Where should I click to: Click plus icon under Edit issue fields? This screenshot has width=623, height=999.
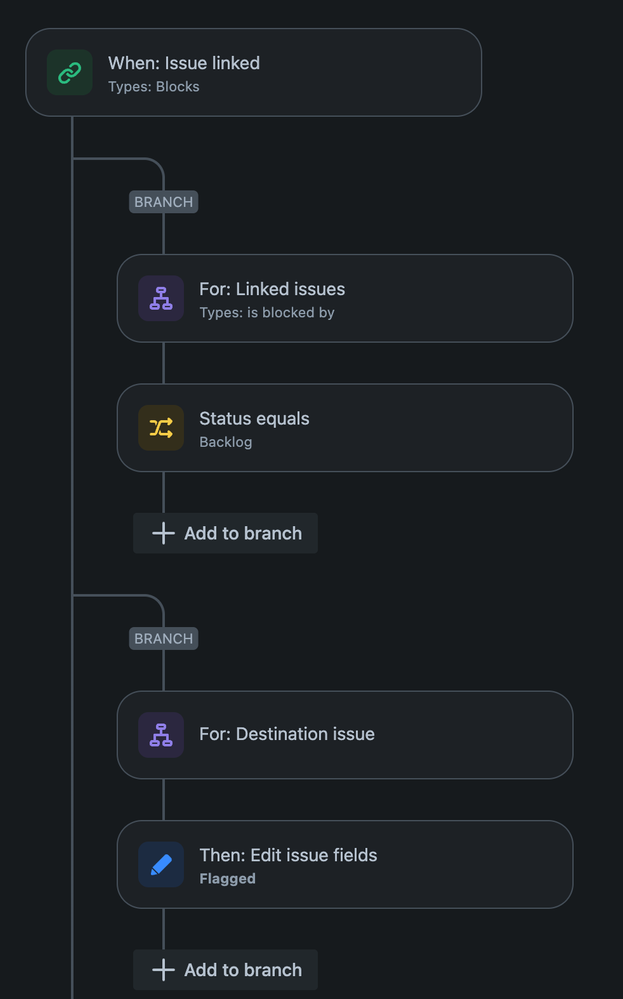(164, 970)
